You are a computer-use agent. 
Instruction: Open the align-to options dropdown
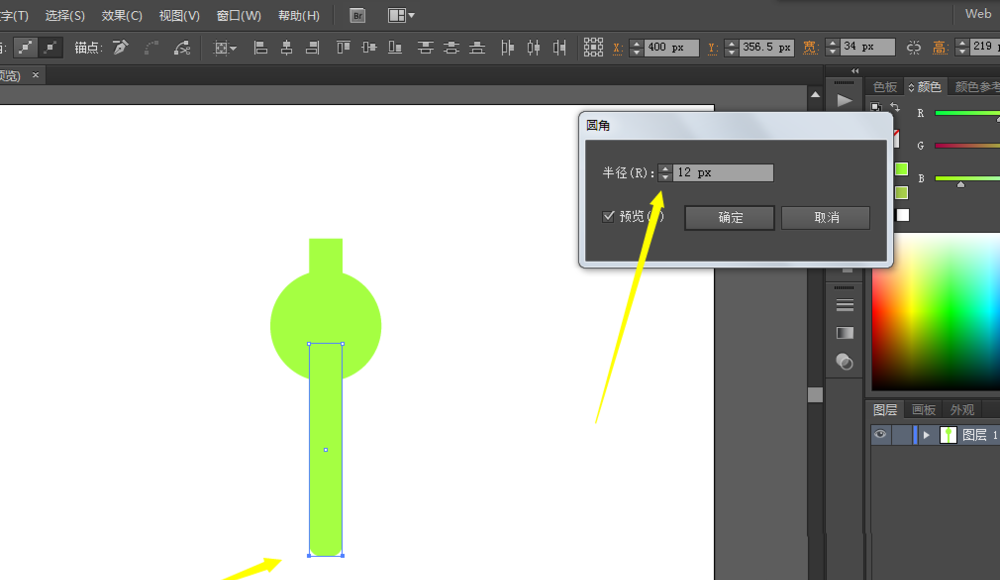pos(225,47)
